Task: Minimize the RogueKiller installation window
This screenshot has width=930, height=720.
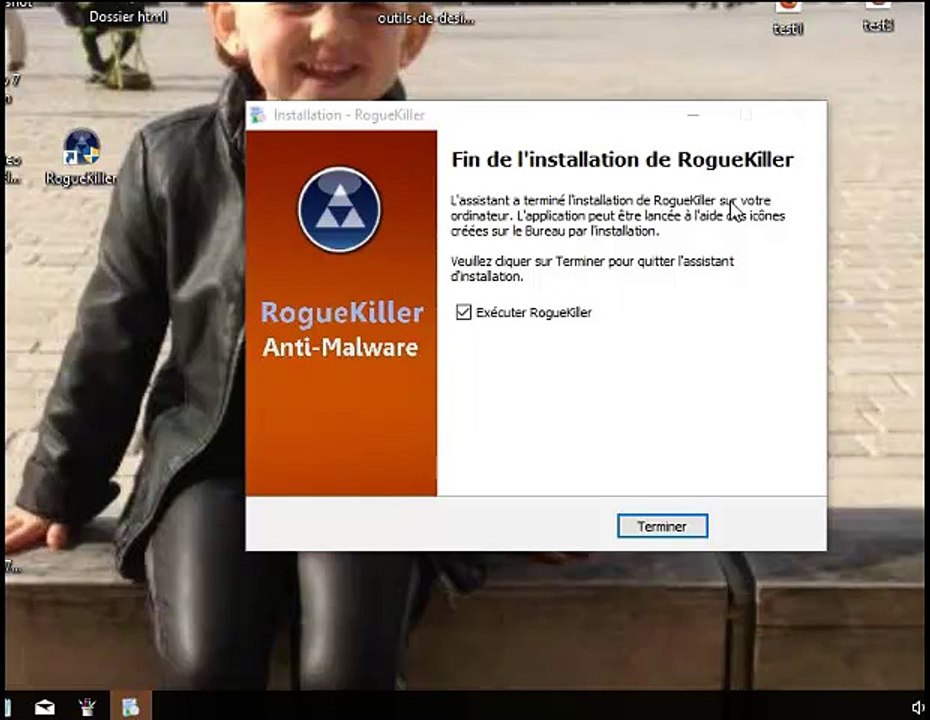Action: tap(693, 115)
